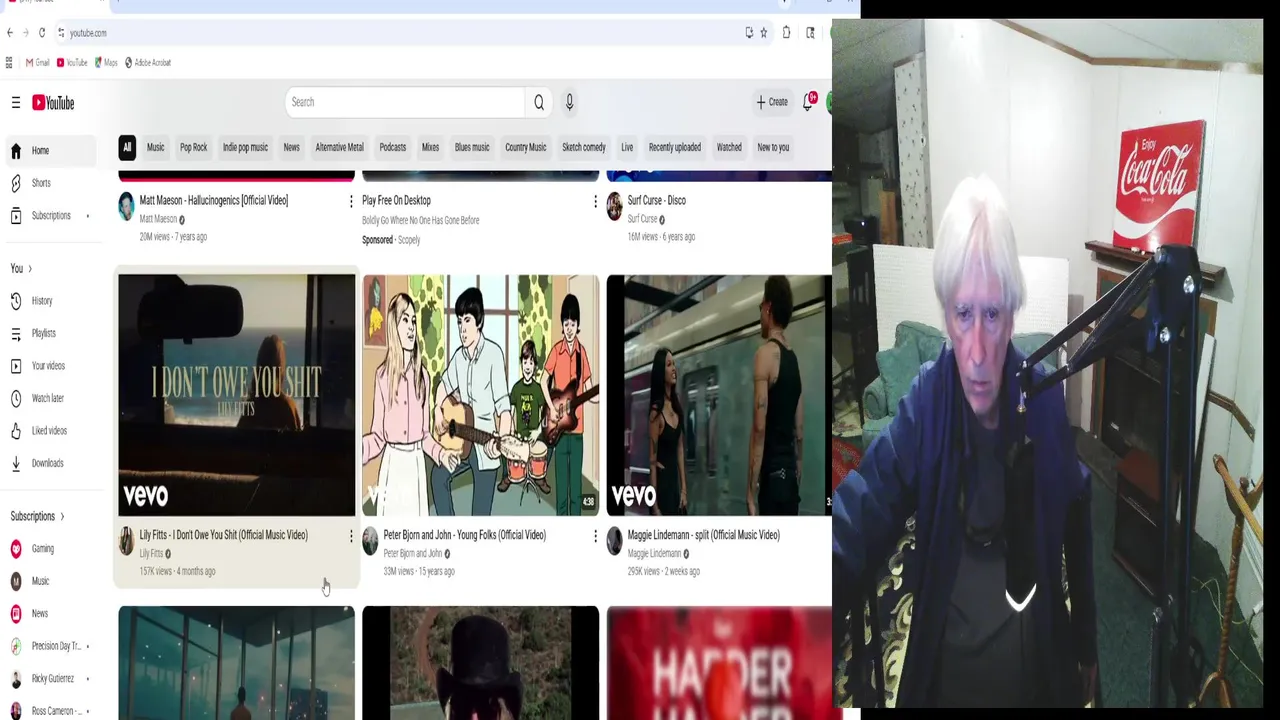This screenshot has height=720, width=1280.
Task: Open the Maps bookmark
Action: click(x=106, y=62)
